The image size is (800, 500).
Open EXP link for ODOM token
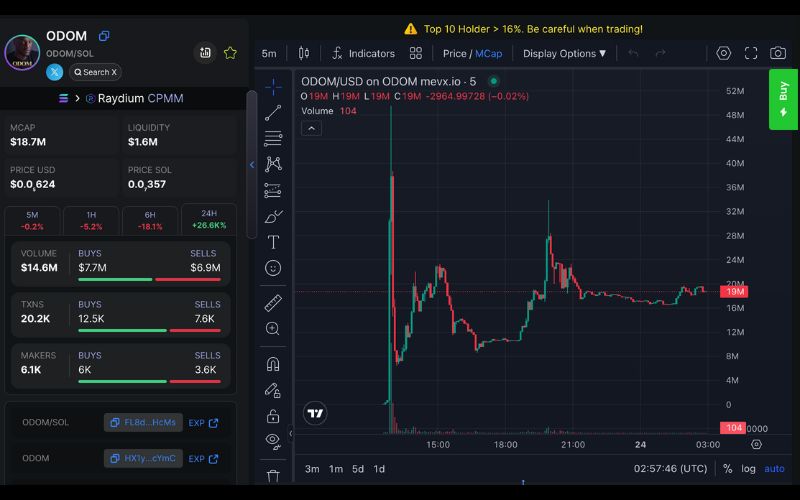pos(204,459)
